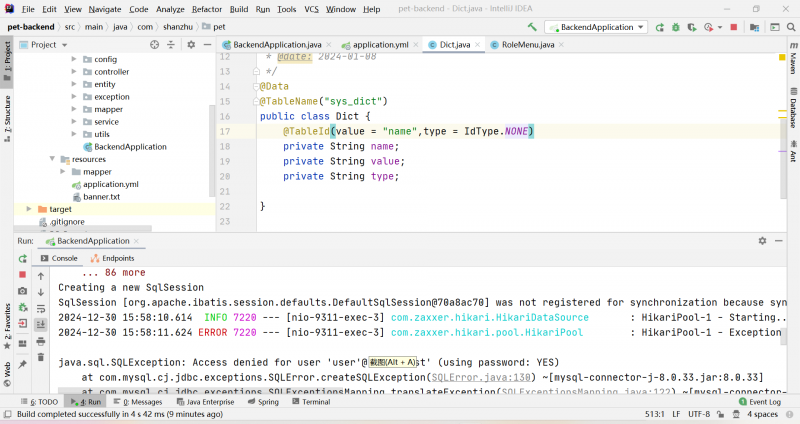Close the Dict.java tab
The height and width of the screenshot is (424, 800).
pos(478,45)
